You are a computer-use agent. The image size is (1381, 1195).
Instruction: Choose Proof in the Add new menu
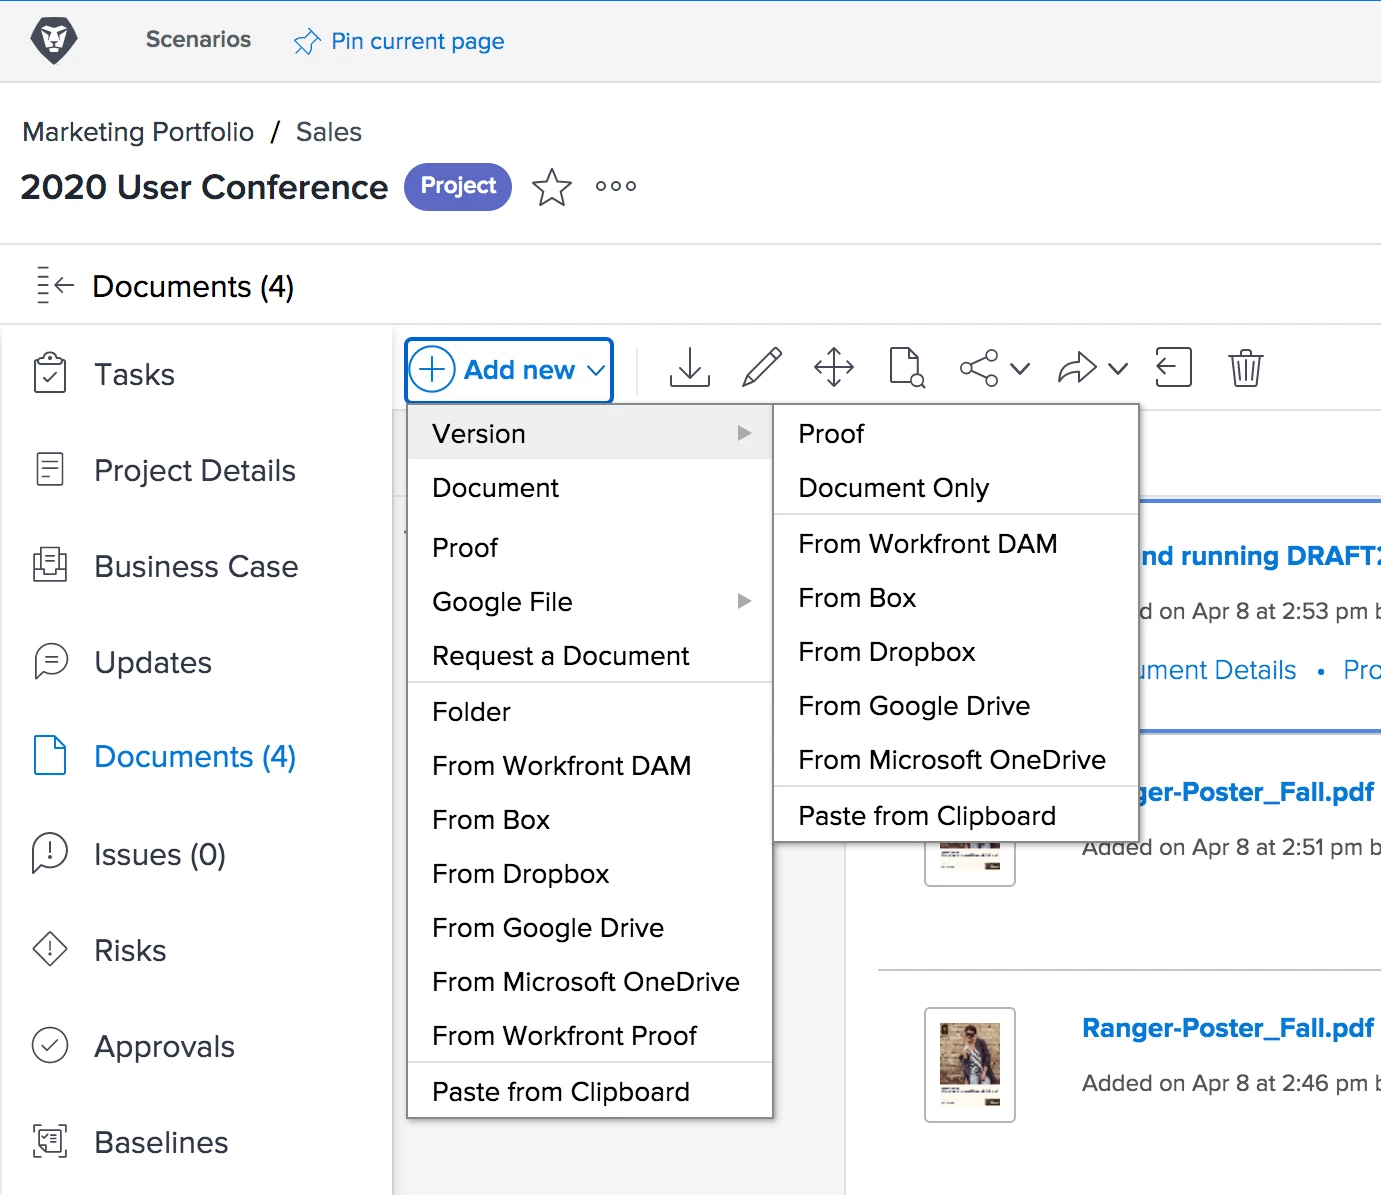click(x=590, y=548)
